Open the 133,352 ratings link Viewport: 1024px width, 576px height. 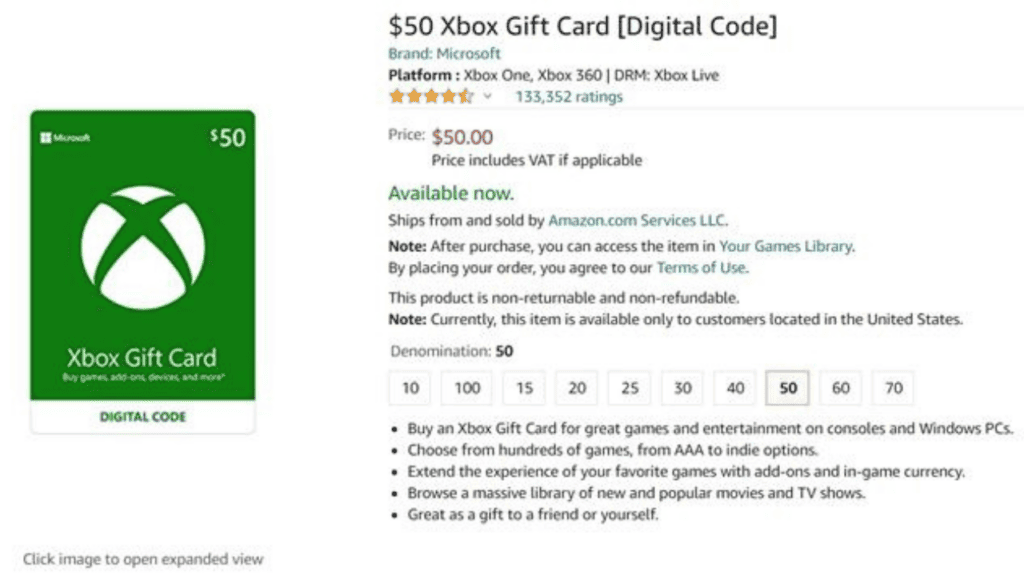click(x=568, y=97)
